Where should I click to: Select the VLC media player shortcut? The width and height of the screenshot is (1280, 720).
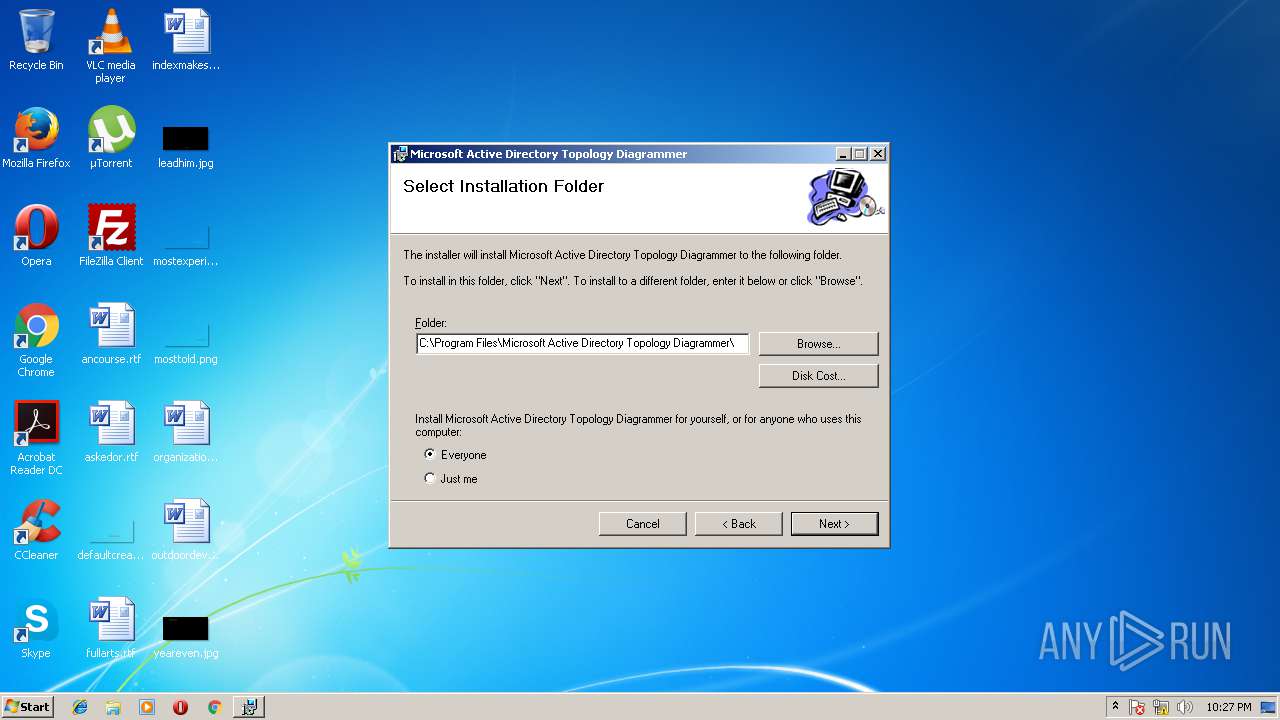110,46
